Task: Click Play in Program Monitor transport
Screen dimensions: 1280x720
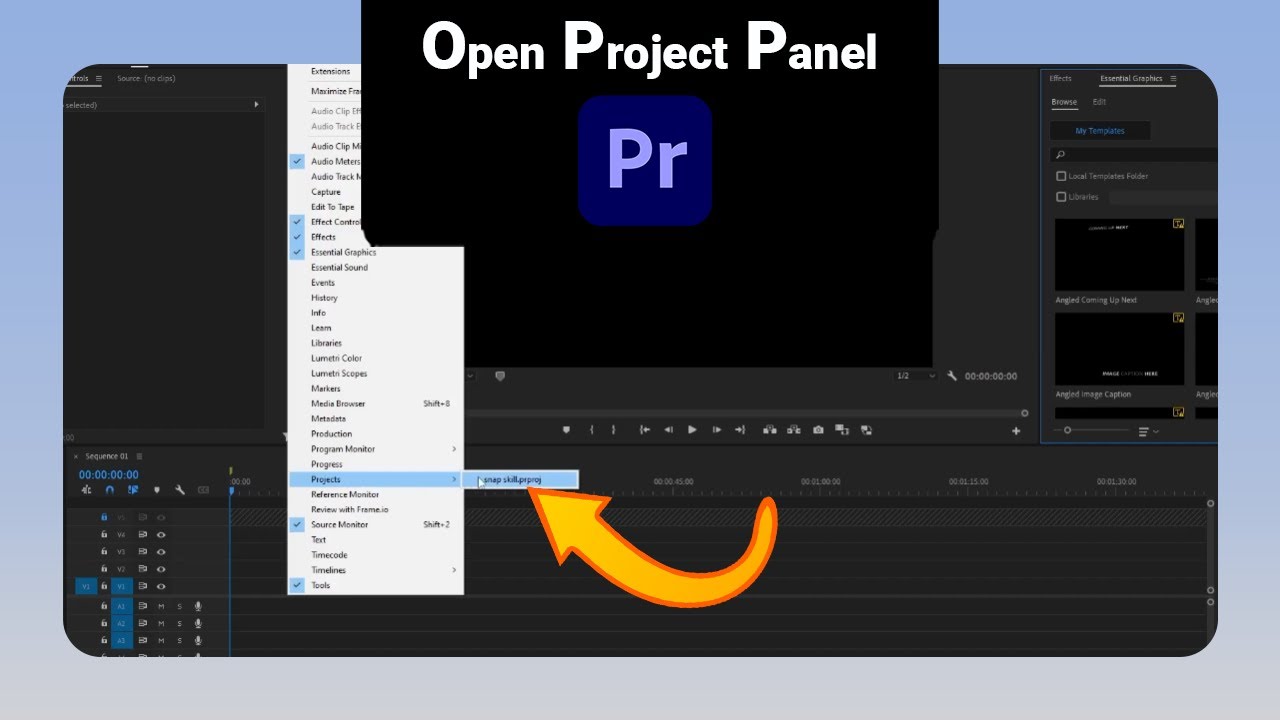Action: click(x=692, y=430)
